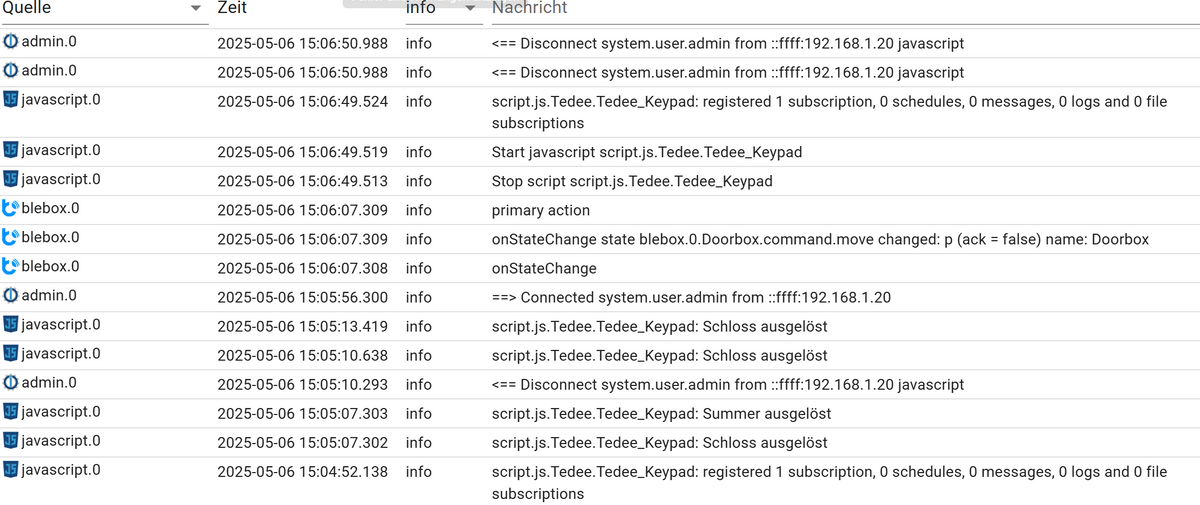The height and width of the screenshot is (505, 1200).
Task: Click the javascript icon in the 15:04:52.138 row
Action: pos(11,470)
